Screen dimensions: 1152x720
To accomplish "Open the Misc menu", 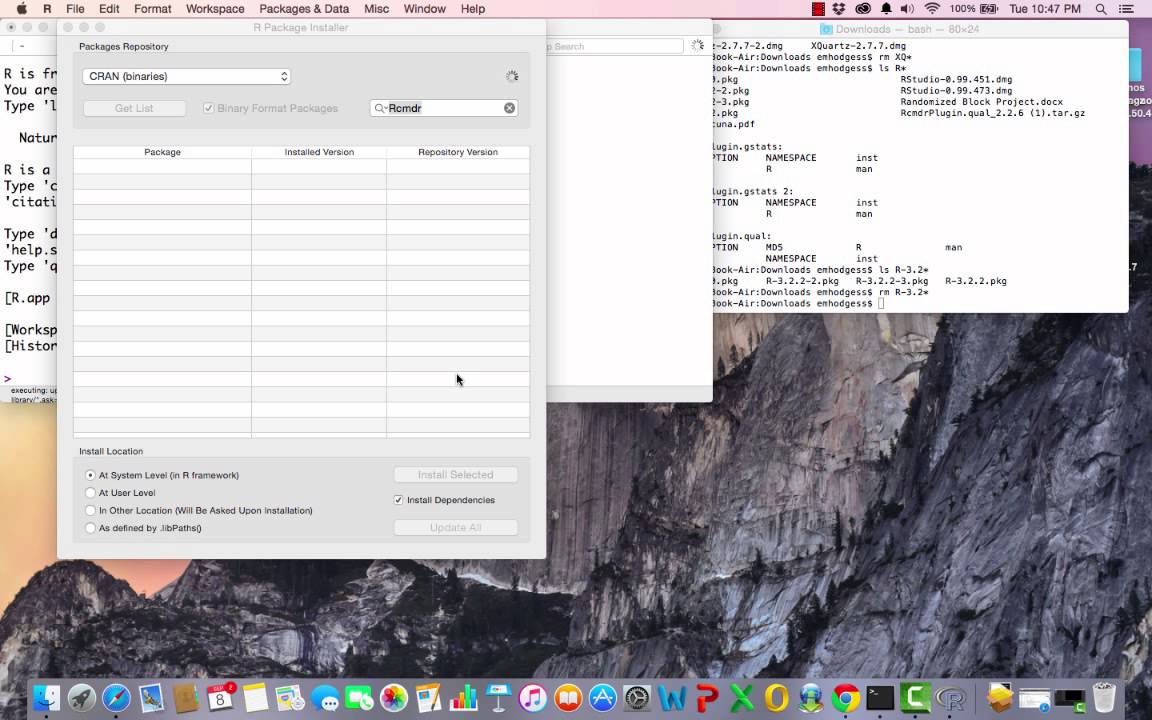I will click(376, 9).
